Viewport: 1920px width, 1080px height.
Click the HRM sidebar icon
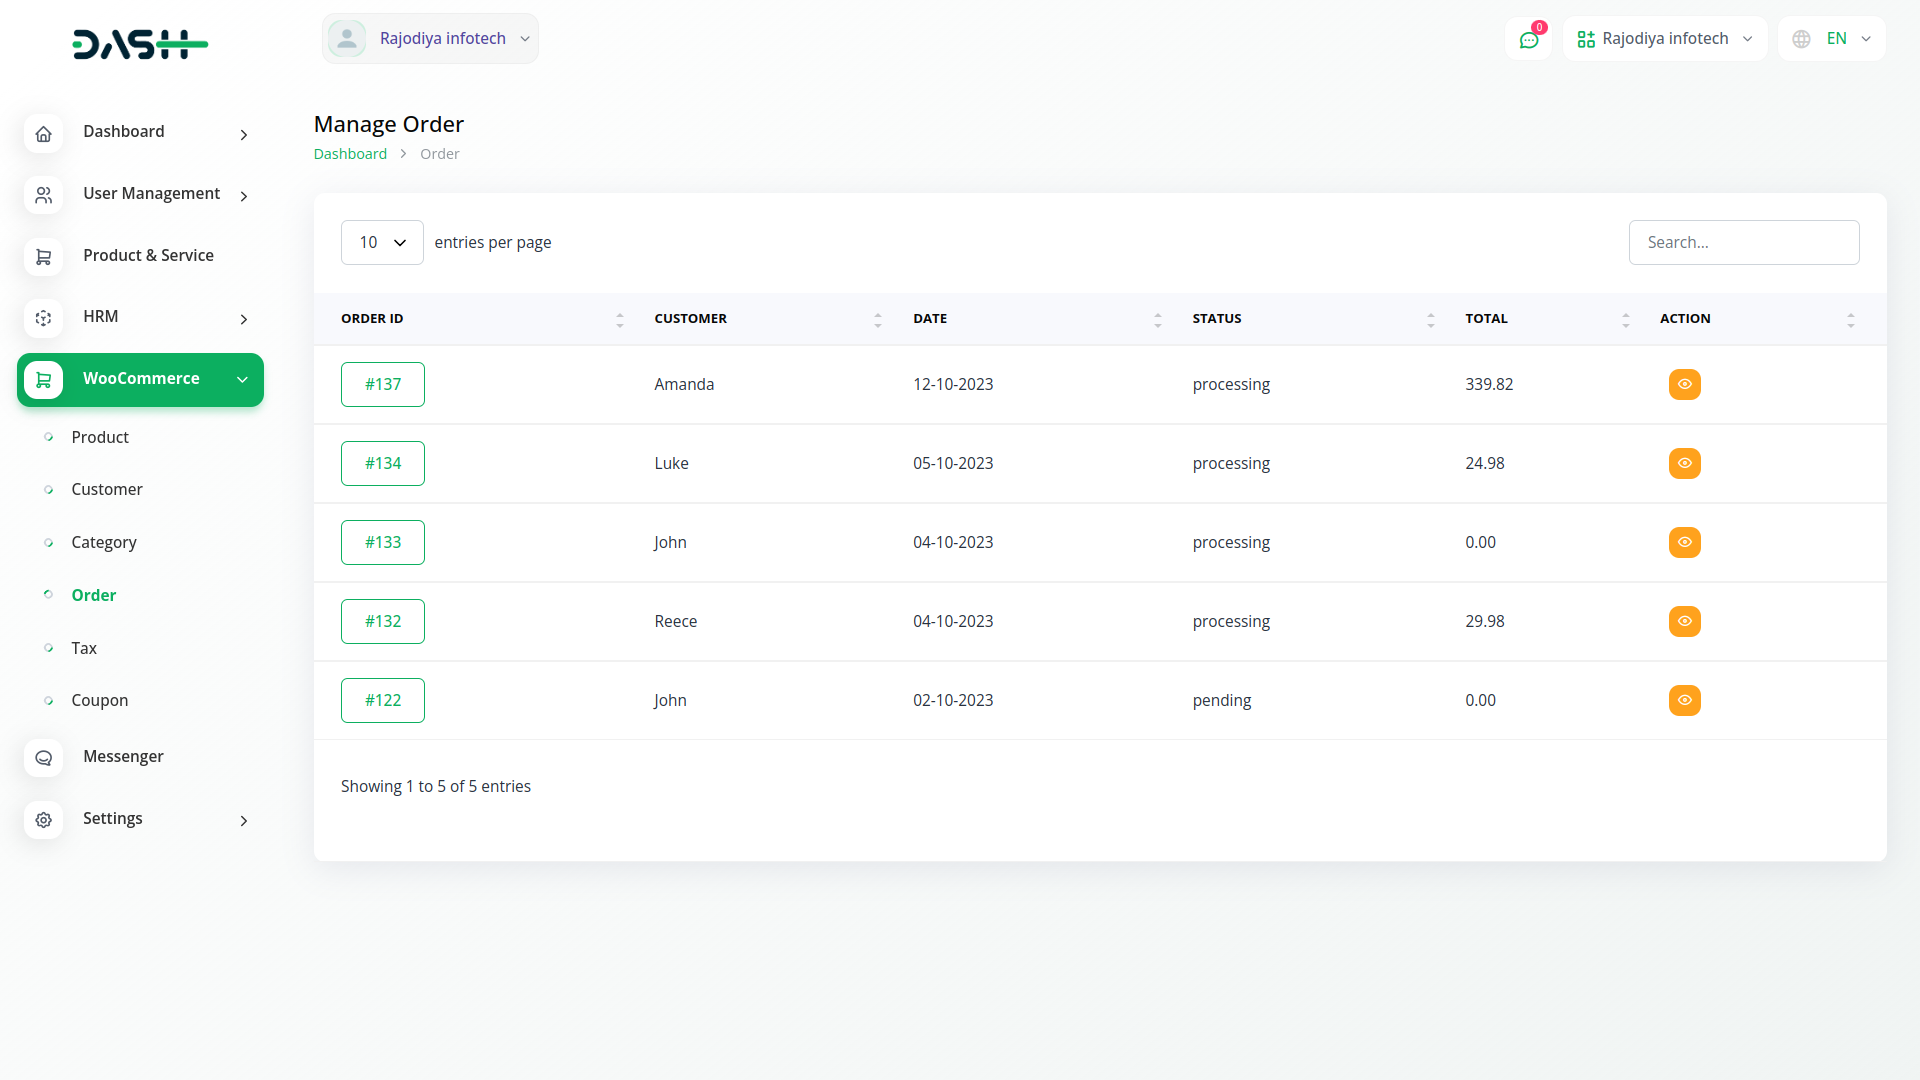[x=43, y=318]
